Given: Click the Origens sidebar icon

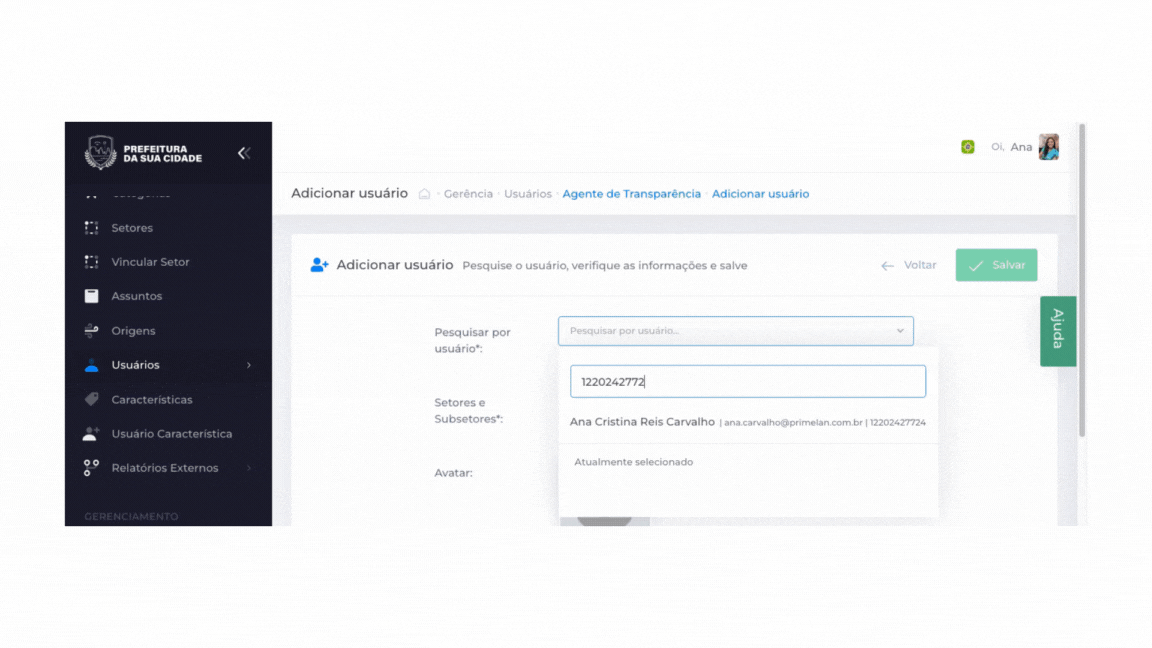Looking at the screenshot, I should click(x=91, y=331).
